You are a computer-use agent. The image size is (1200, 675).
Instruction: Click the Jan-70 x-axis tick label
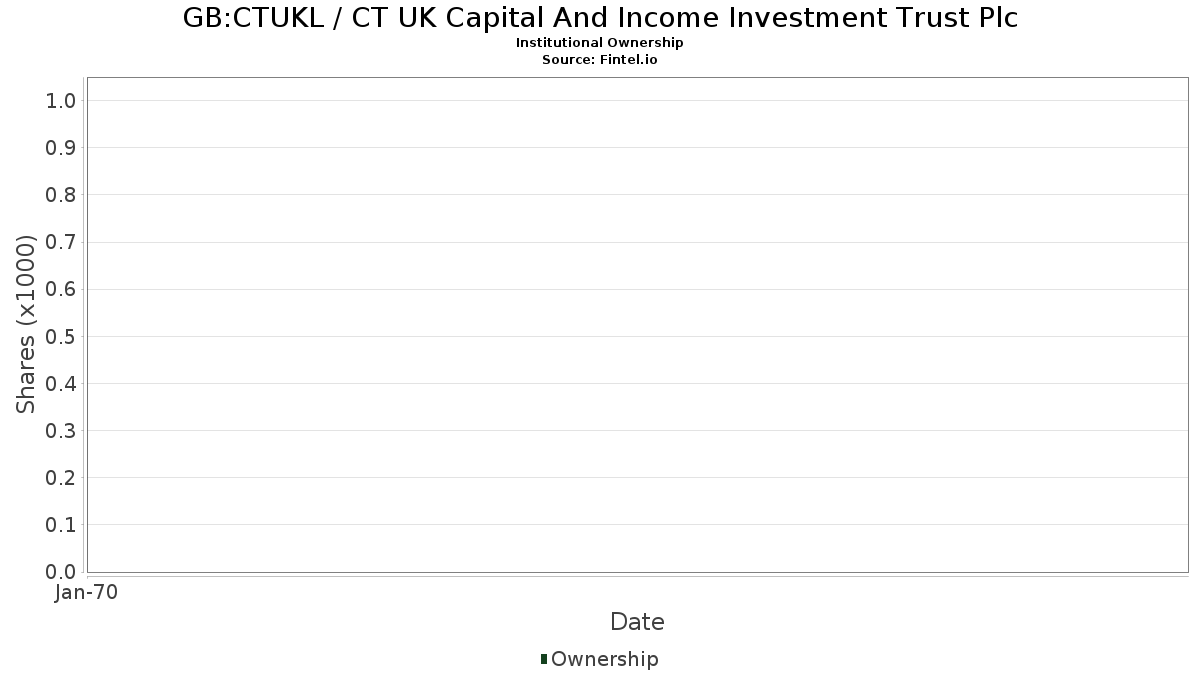(86, 592)
